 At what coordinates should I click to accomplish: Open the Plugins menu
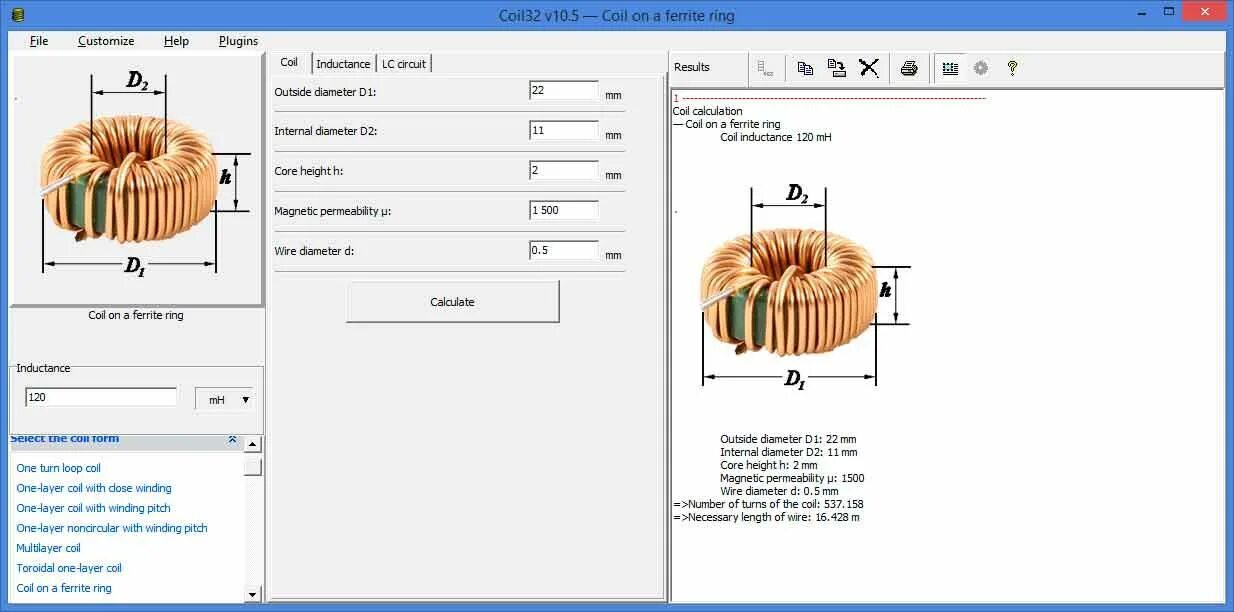click(x=238, y=41)
